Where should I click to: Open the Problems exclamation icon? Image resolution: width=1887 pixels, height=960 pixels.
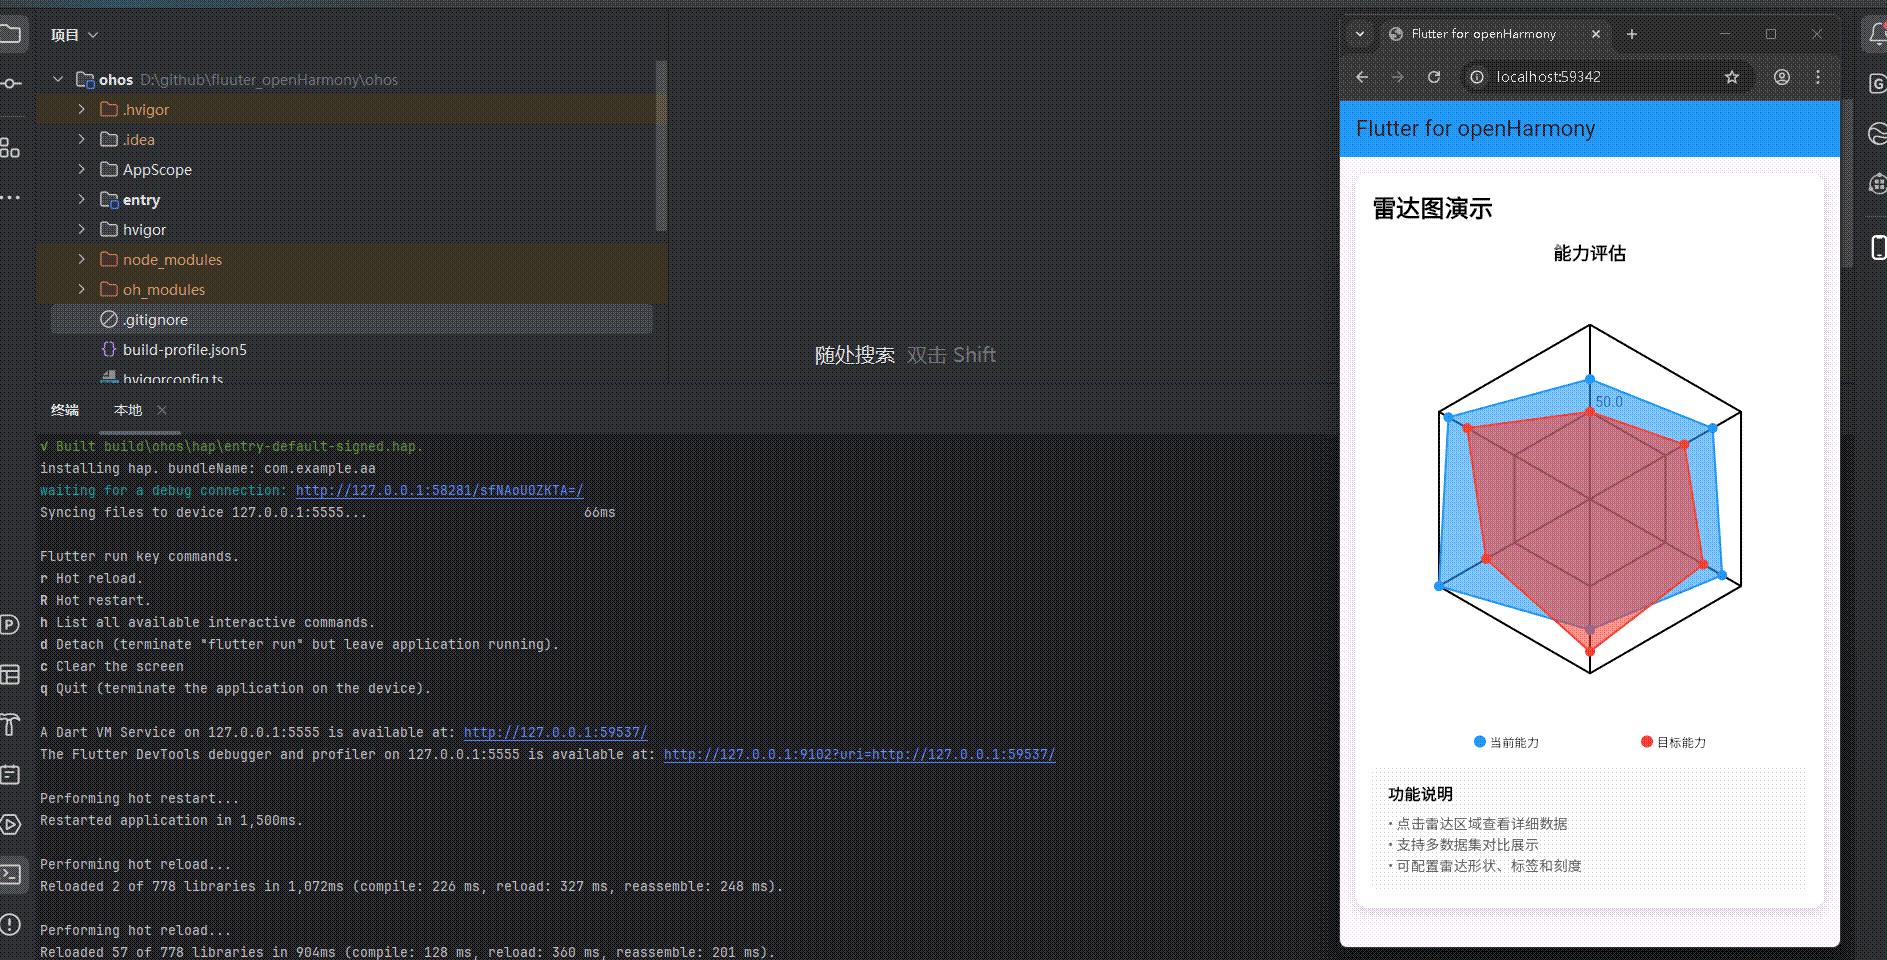click(x=10, y=924)
